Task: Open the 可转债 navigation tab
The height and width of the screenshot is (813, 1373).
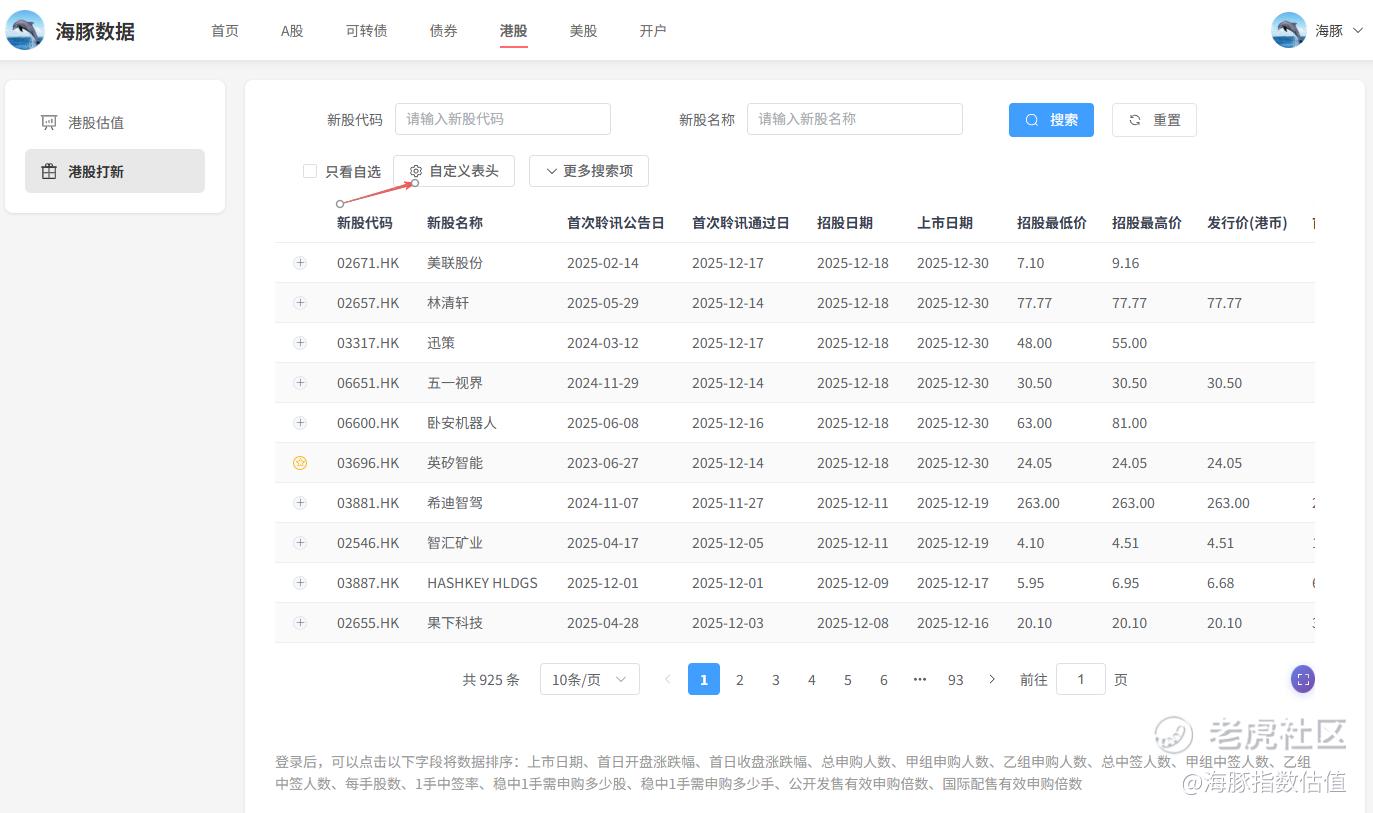Action: point(366,31)
